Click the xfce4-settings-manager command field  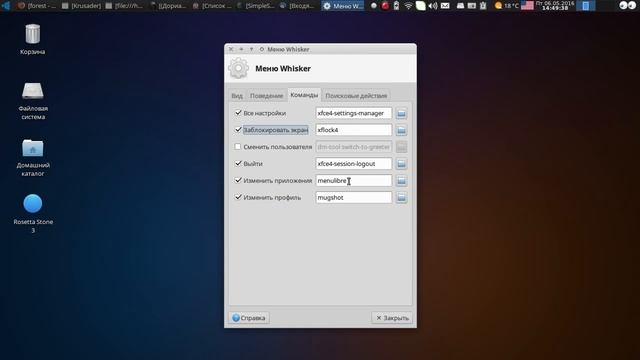[x=353, y=113]
